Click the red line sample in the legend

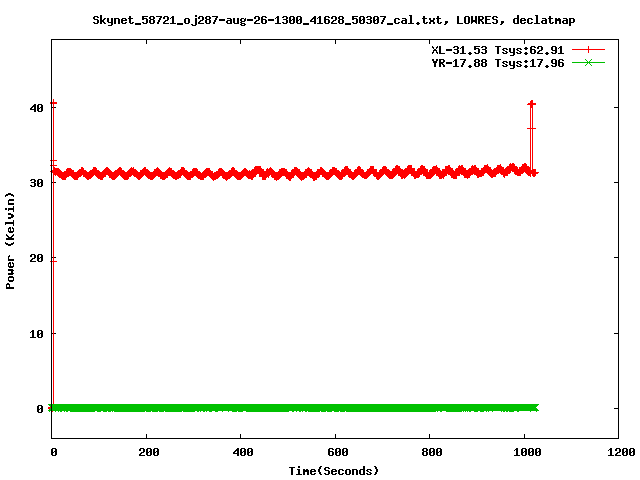point(588,50)
